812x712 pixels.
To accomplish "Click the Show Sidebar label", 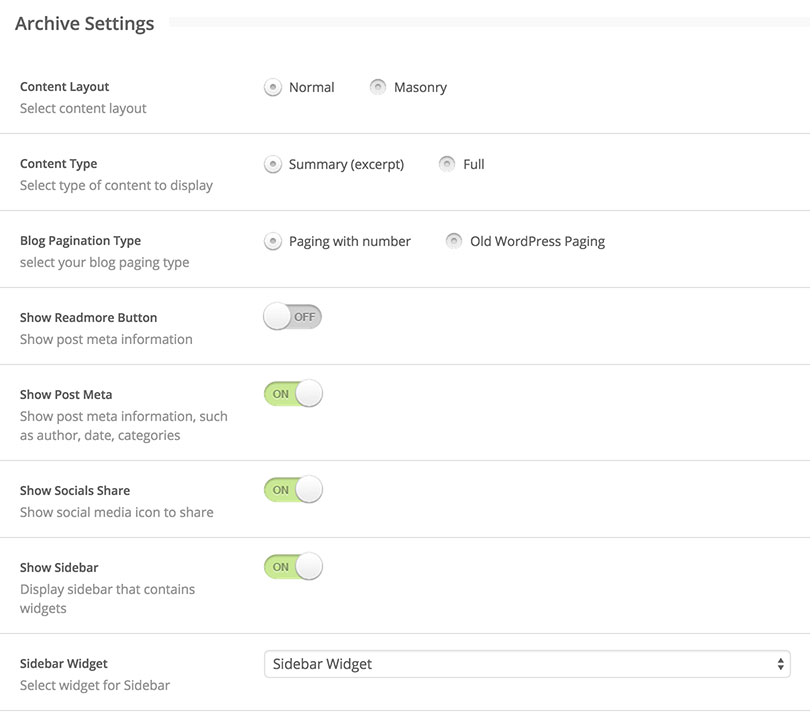I will point(58,566).
